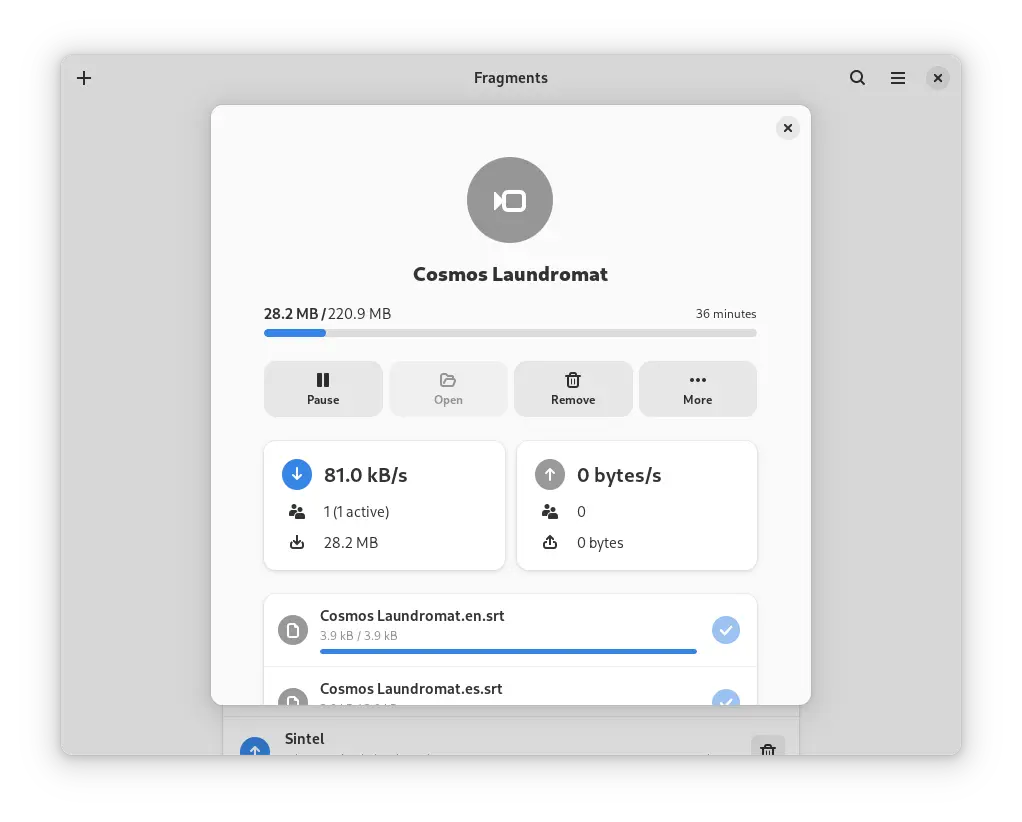Click the downloaded data icon beside 28.2 MB
Screen dimensions: 1022x822
pos(296,543)
